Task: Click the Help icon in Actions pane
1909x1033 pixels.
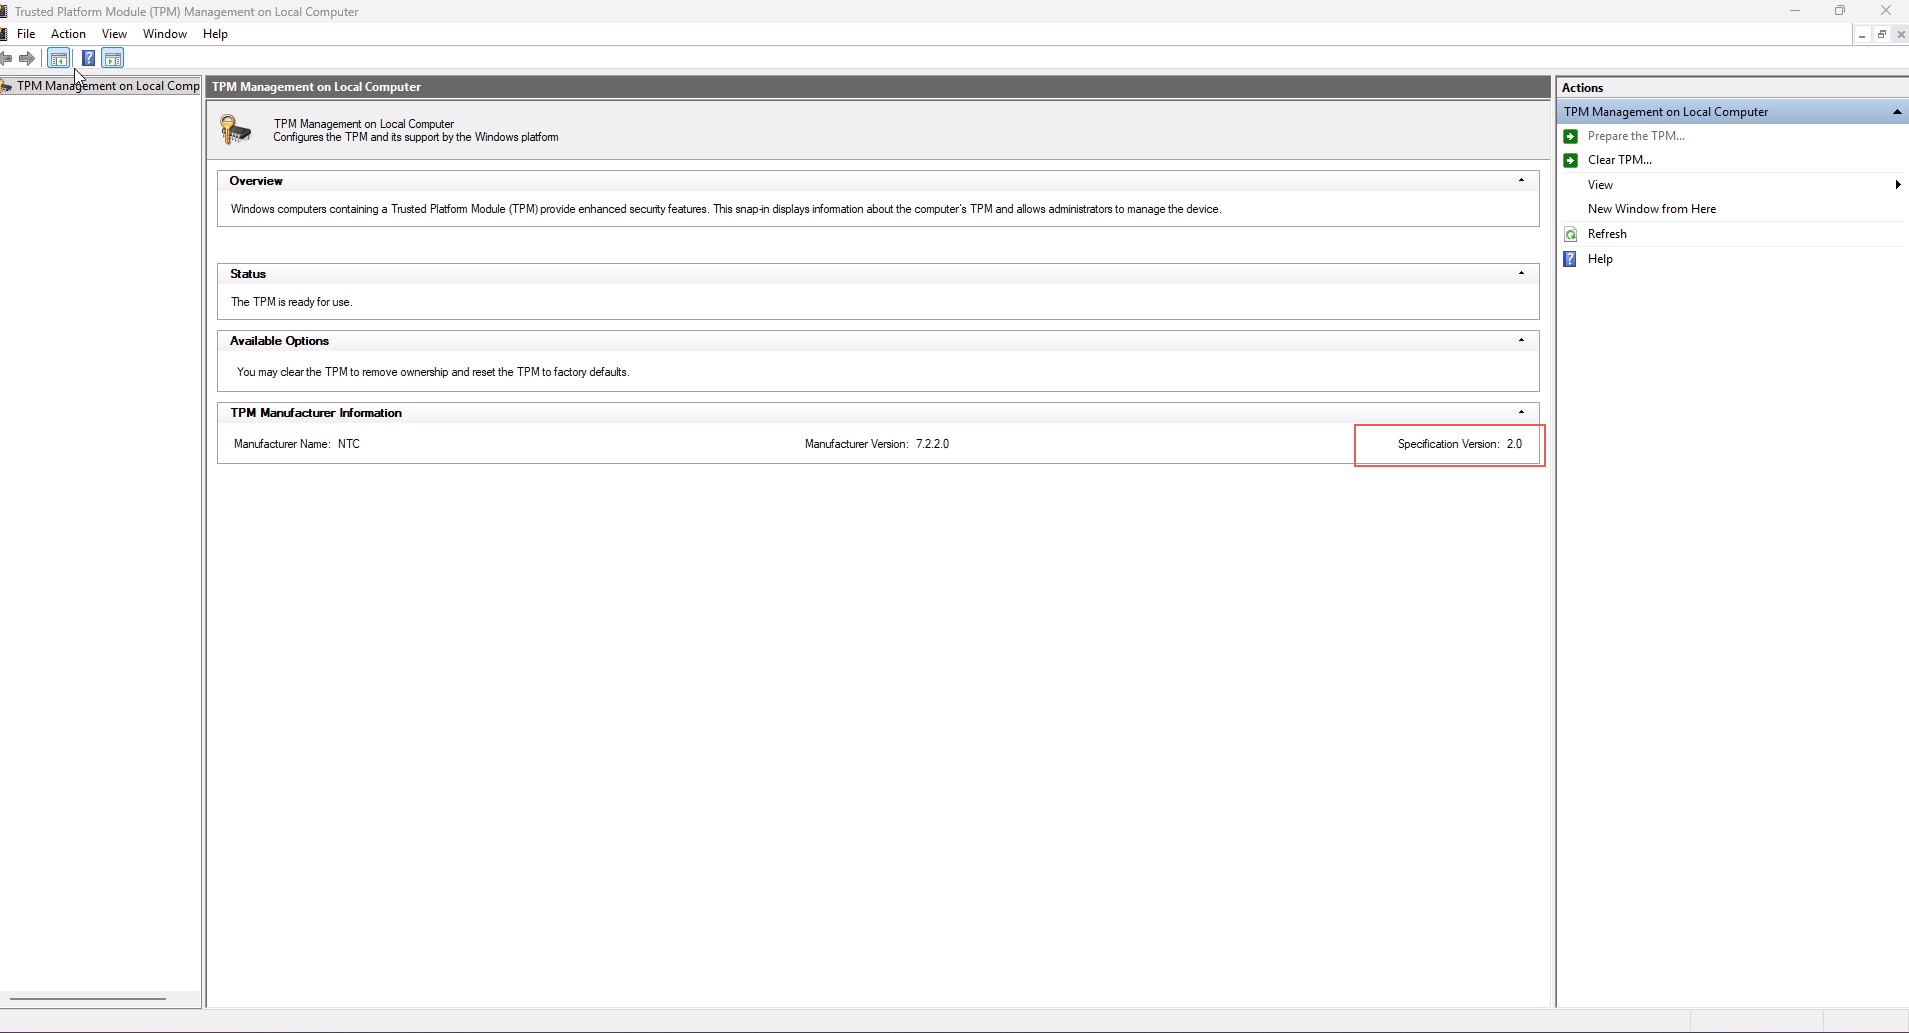Action: point(1570,259)
